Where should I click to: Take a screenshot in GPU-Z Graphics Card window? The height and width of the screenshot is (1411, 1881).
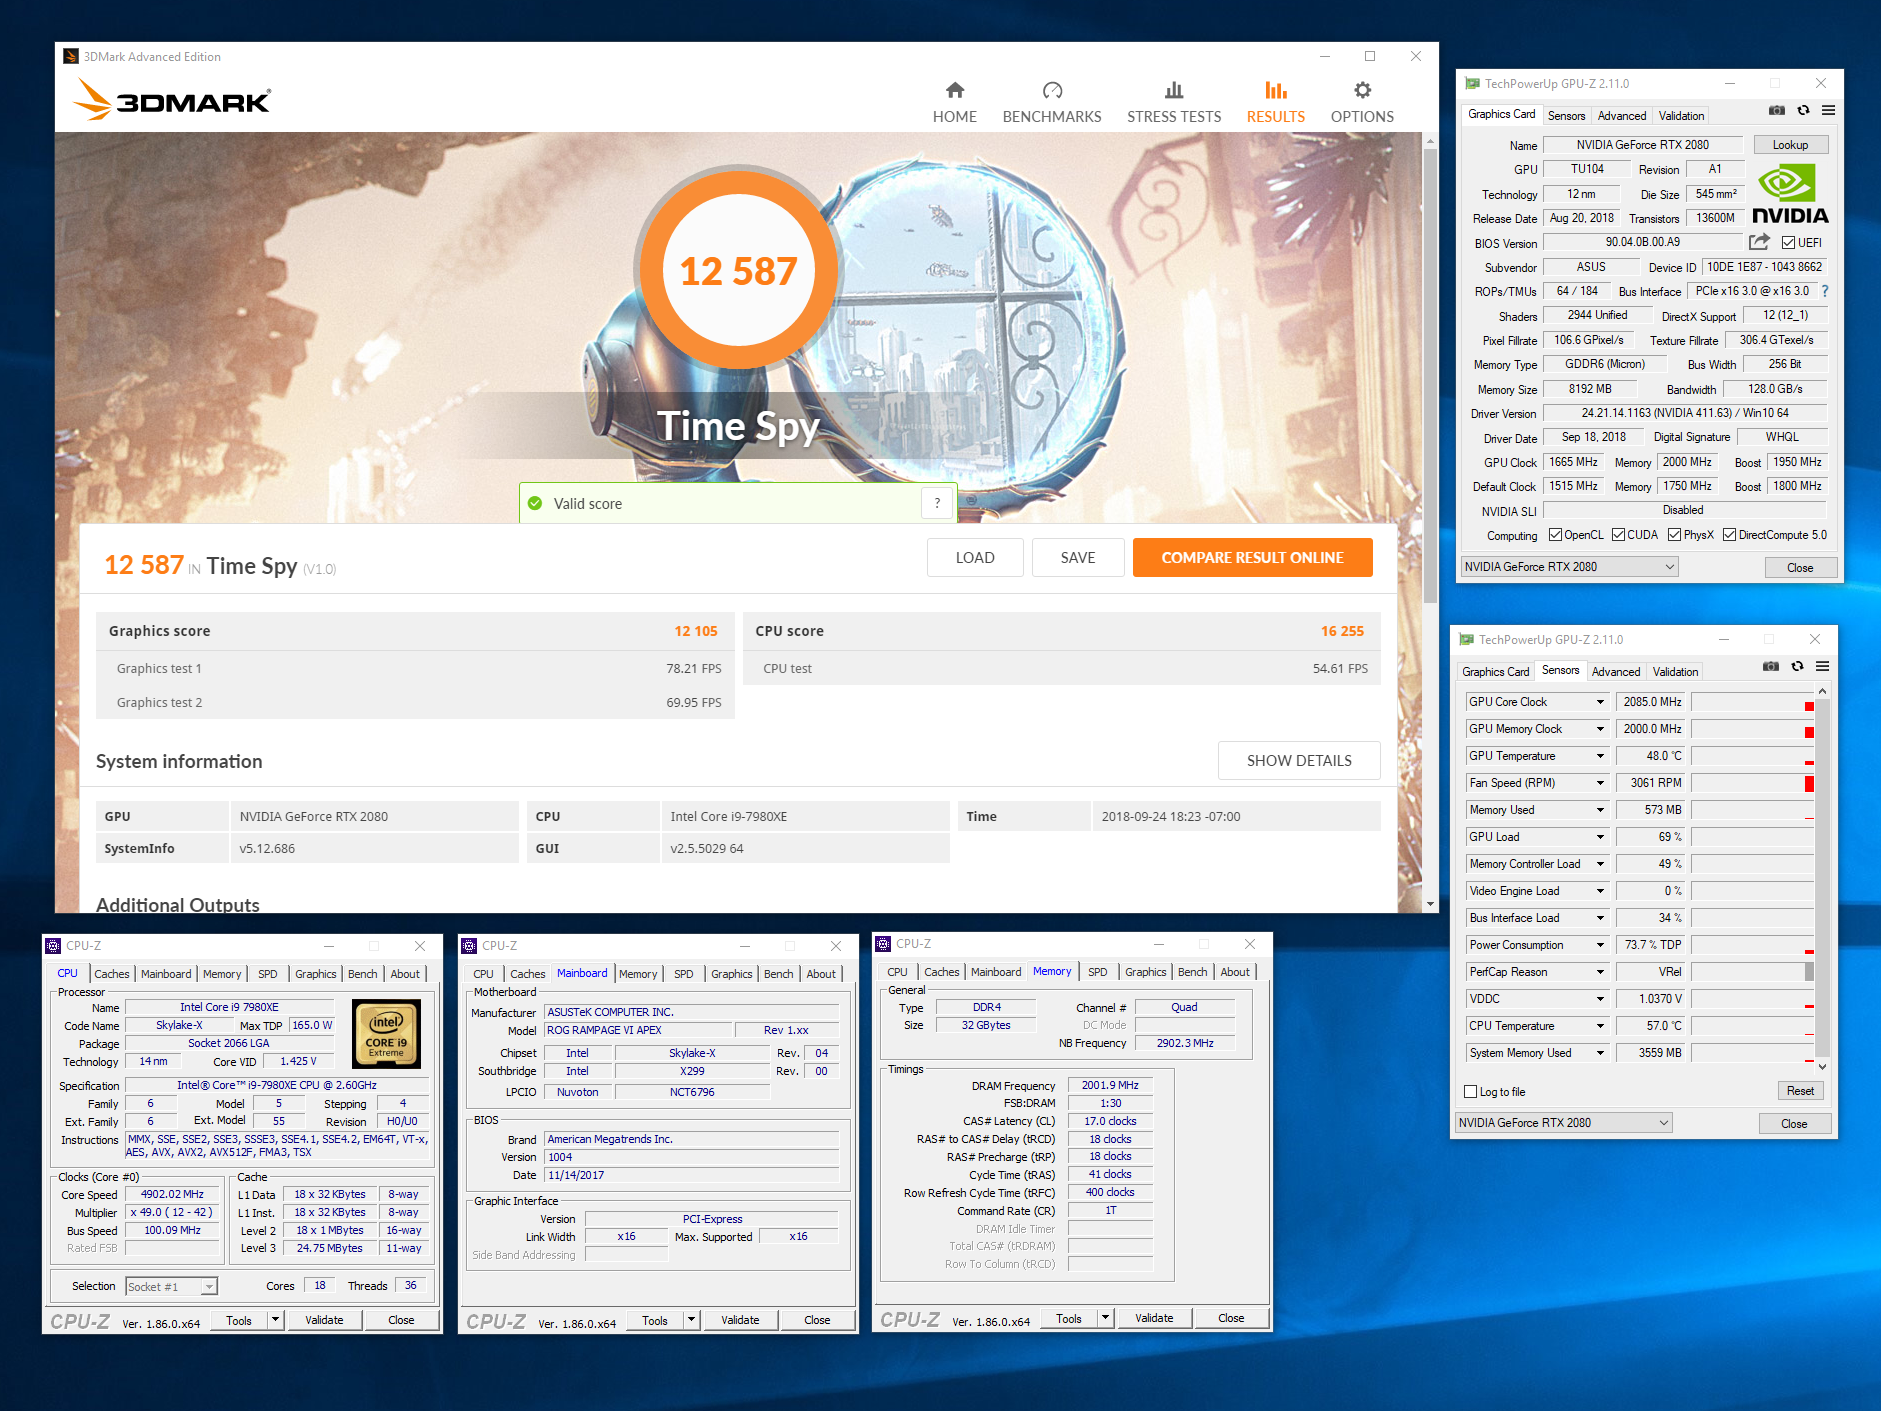[x=1777, y=111]
